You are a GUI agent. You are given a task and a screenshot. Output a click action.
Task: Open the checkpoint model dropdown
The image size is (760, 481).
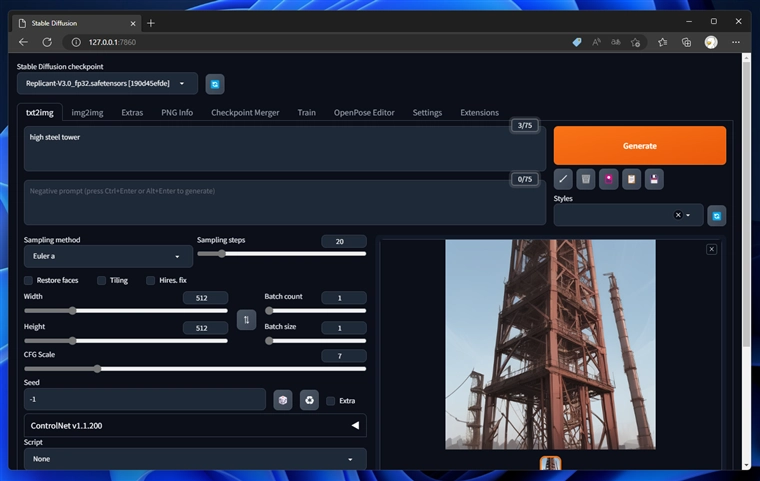[107, 83]
